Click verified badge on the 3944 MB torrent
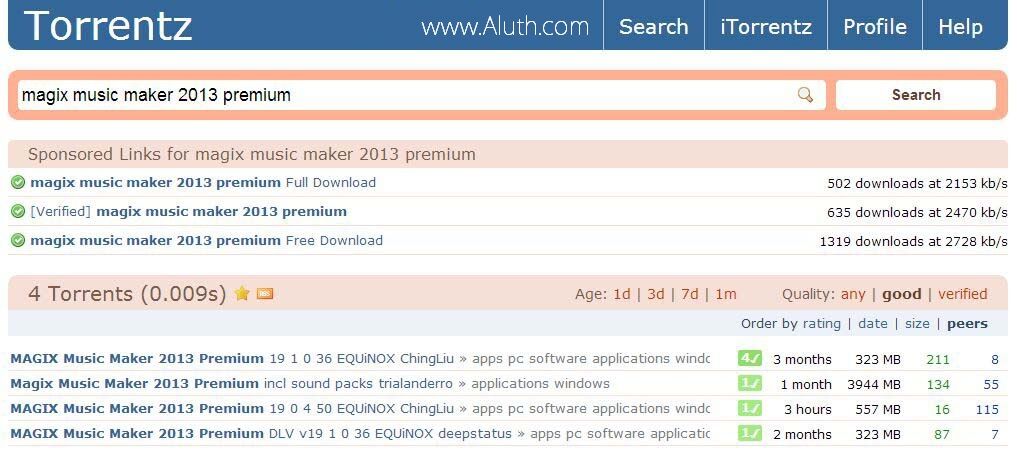Image resolution: width=1017 pixels, height=458 pixels. click(x=749, y=383)
